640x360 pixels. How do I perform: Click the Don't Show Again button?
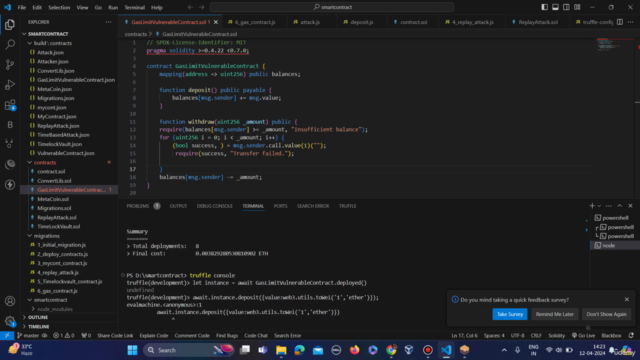[606, 314]
